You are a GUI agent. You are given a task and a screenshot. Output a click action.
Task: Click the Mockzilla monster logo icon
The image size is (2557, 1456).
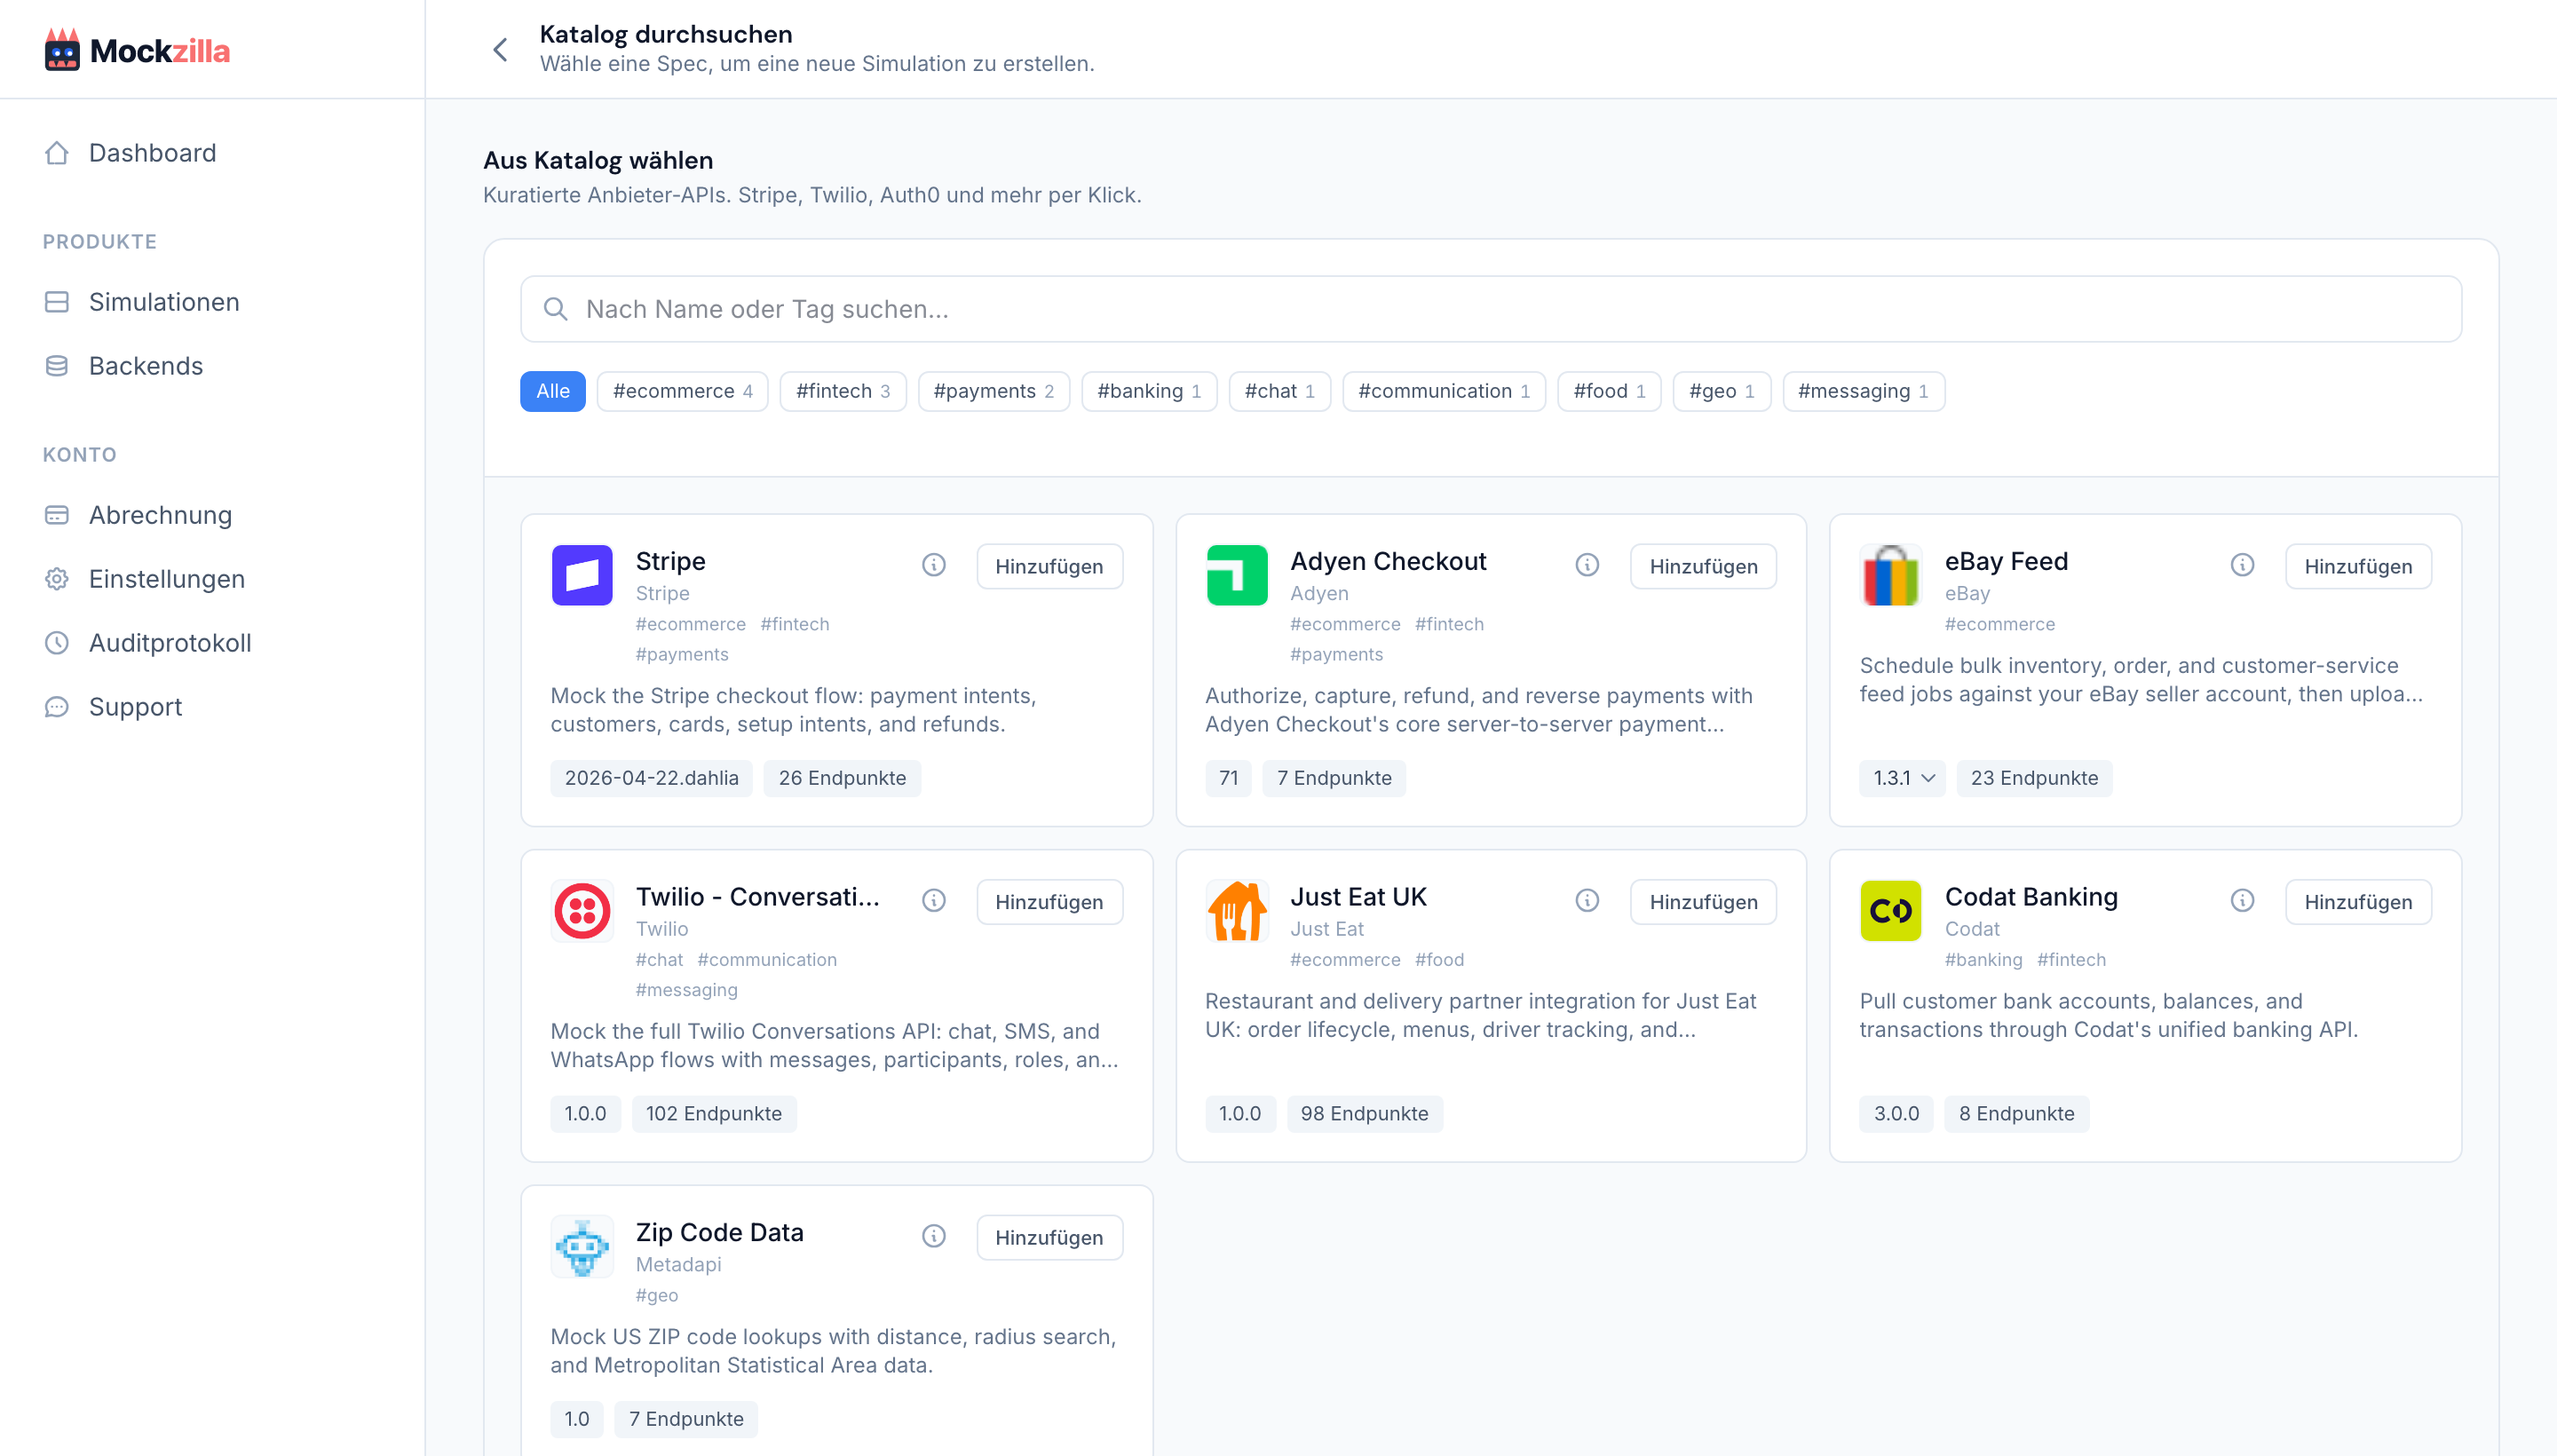coord(62,50)
